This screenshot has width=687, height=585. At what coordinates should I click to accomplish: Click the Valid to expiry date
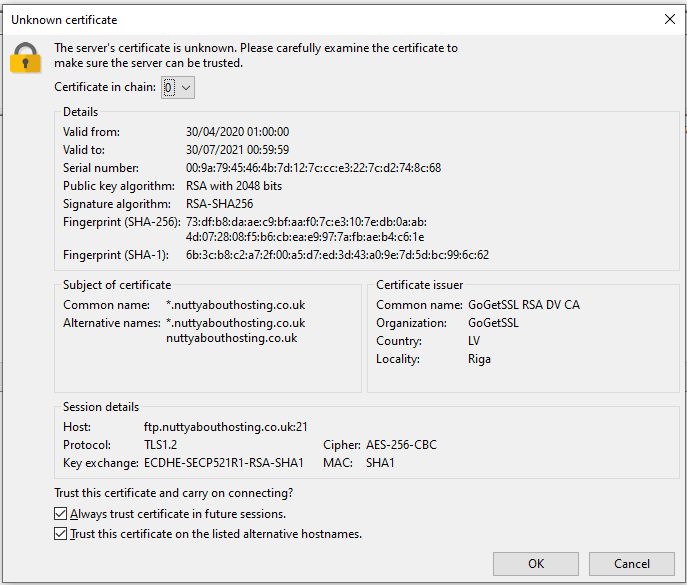click(237, 150)
